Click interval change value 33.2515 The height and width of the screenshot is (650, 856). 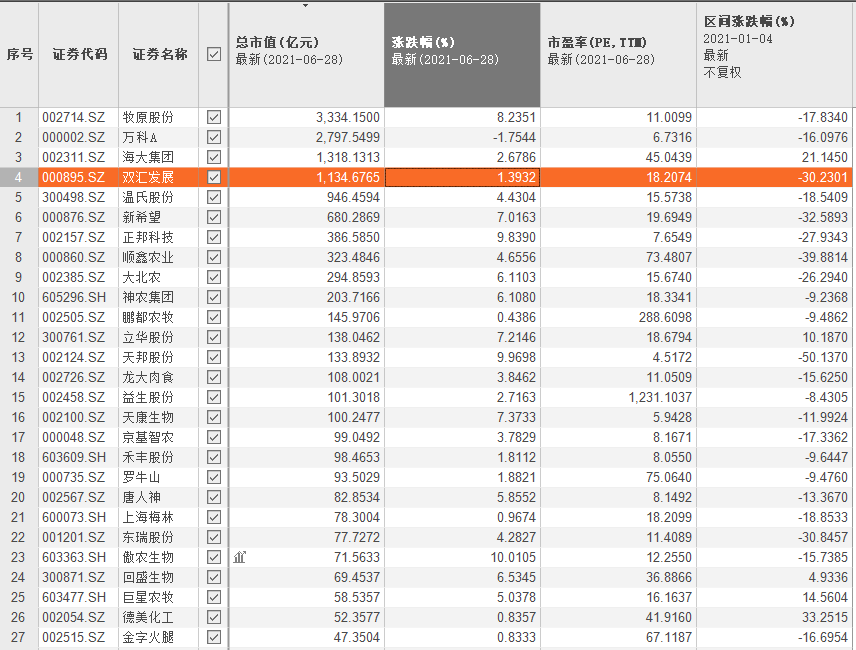point(825,617)
